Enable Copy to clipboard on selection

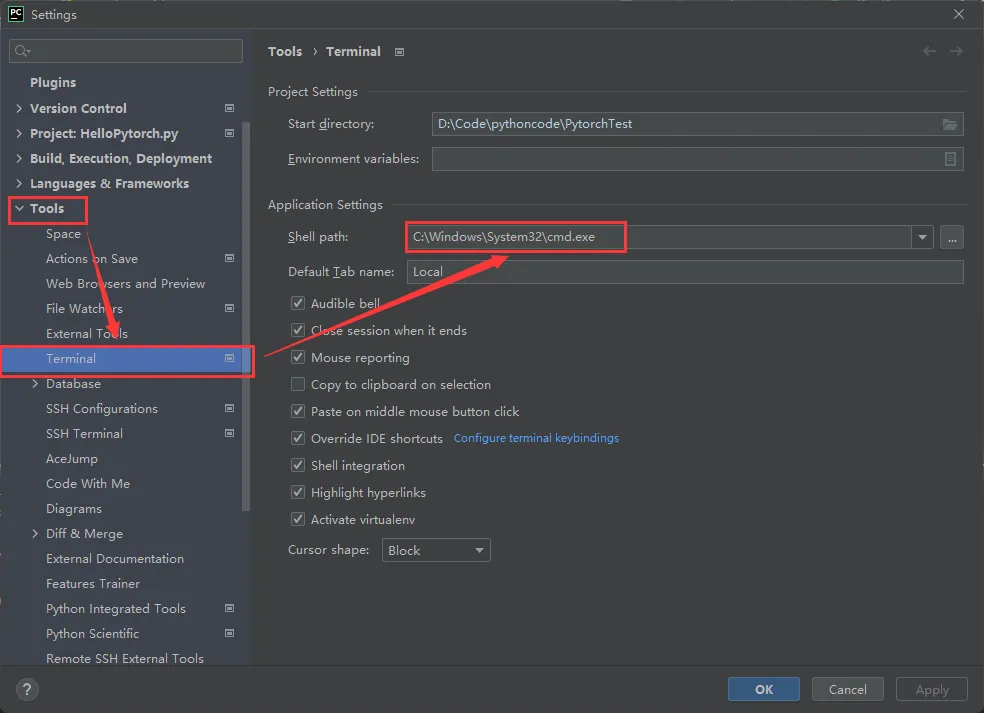tap(298, 384)
